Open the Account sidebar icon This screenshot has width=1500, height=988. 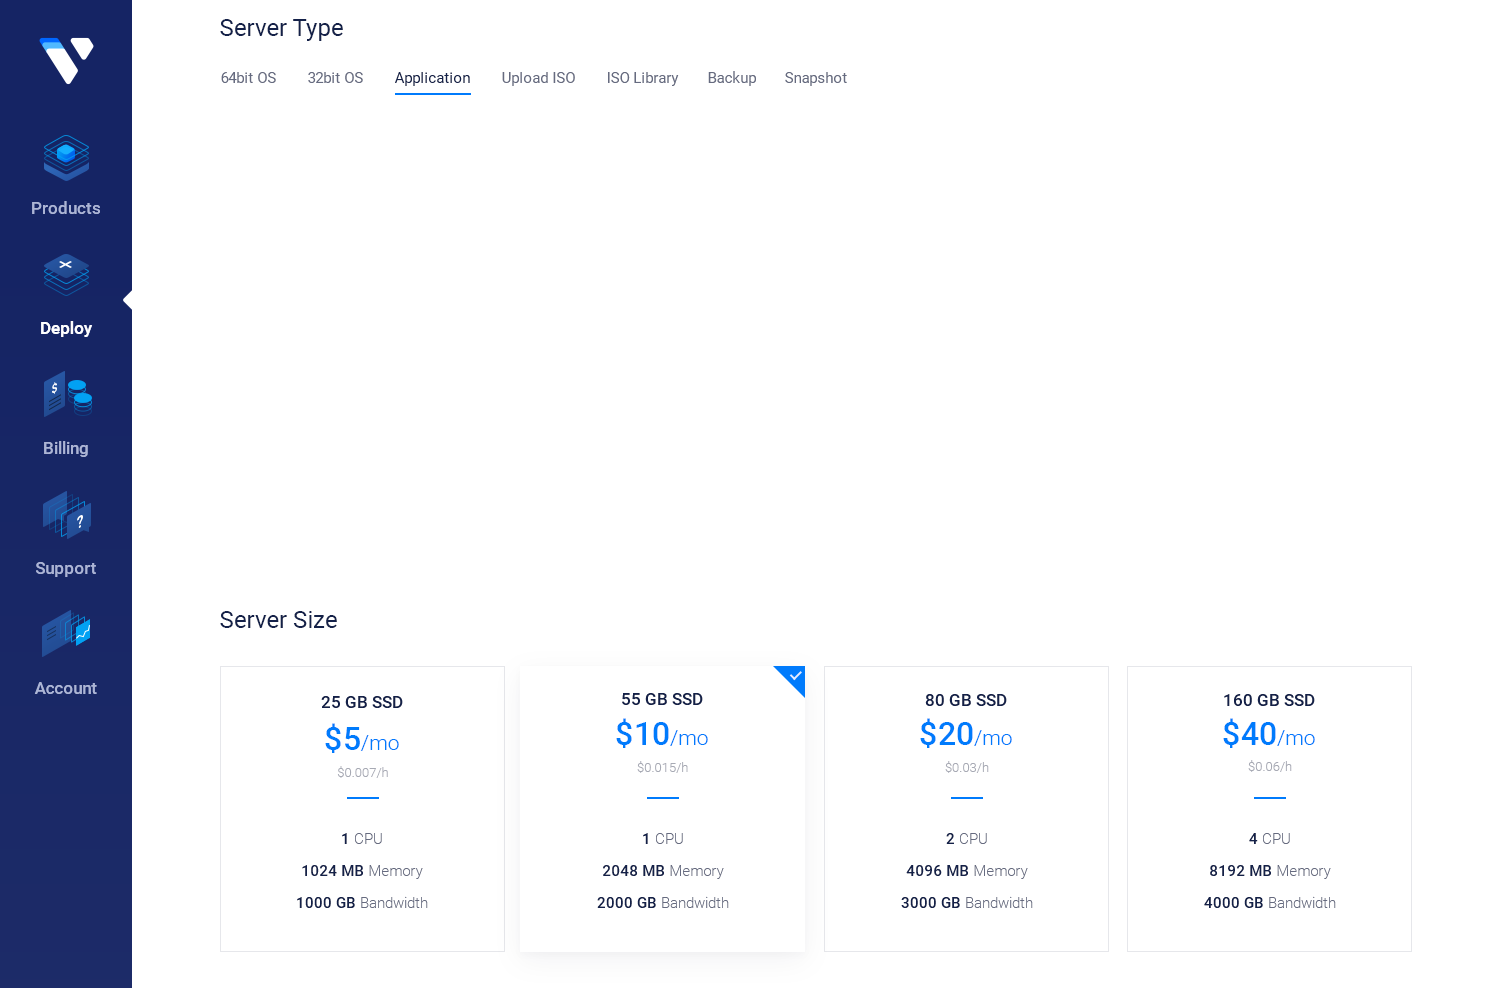67,634
